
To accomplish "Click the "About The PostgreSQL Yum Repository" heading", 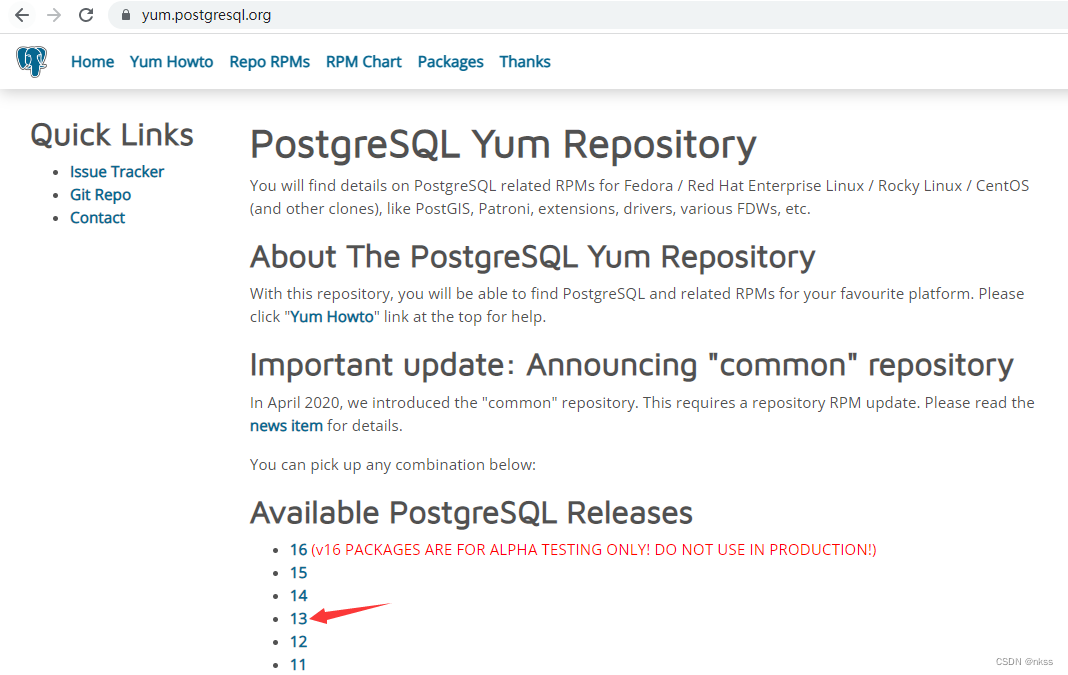I will (533, 257).
